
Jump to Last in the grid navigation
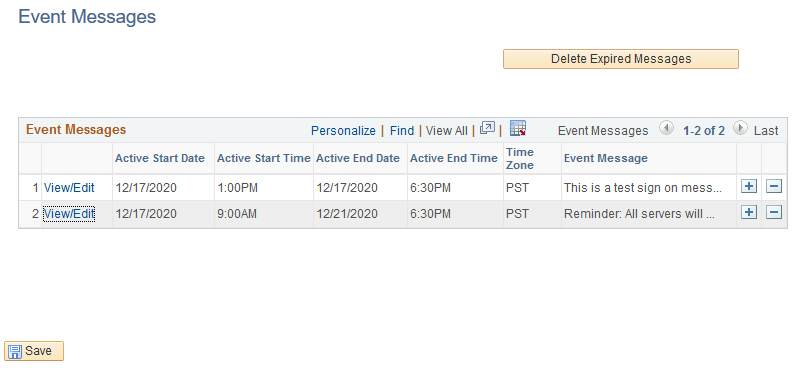pyautogui.click(x=766, y=131)
